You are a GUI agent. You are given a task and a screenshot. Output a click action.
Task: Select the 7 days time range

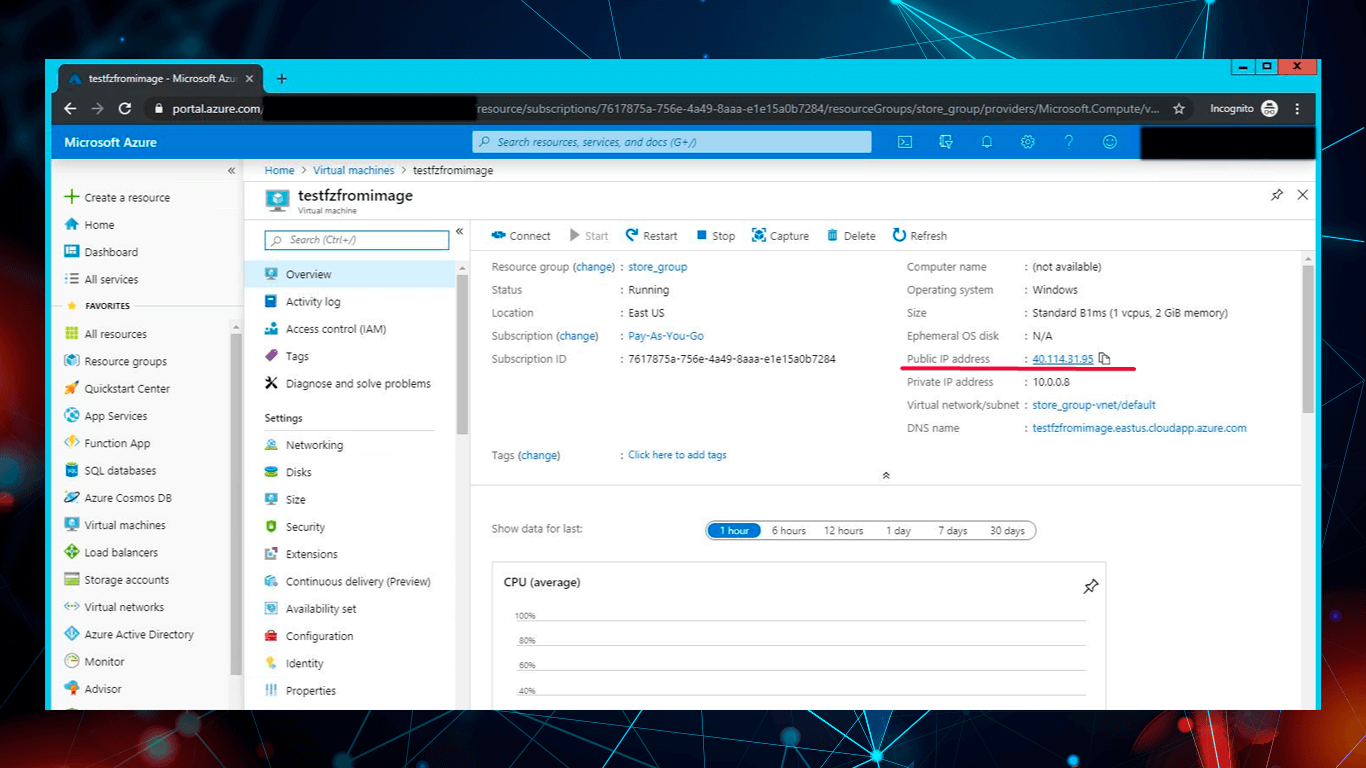click(x=952, y=530)
